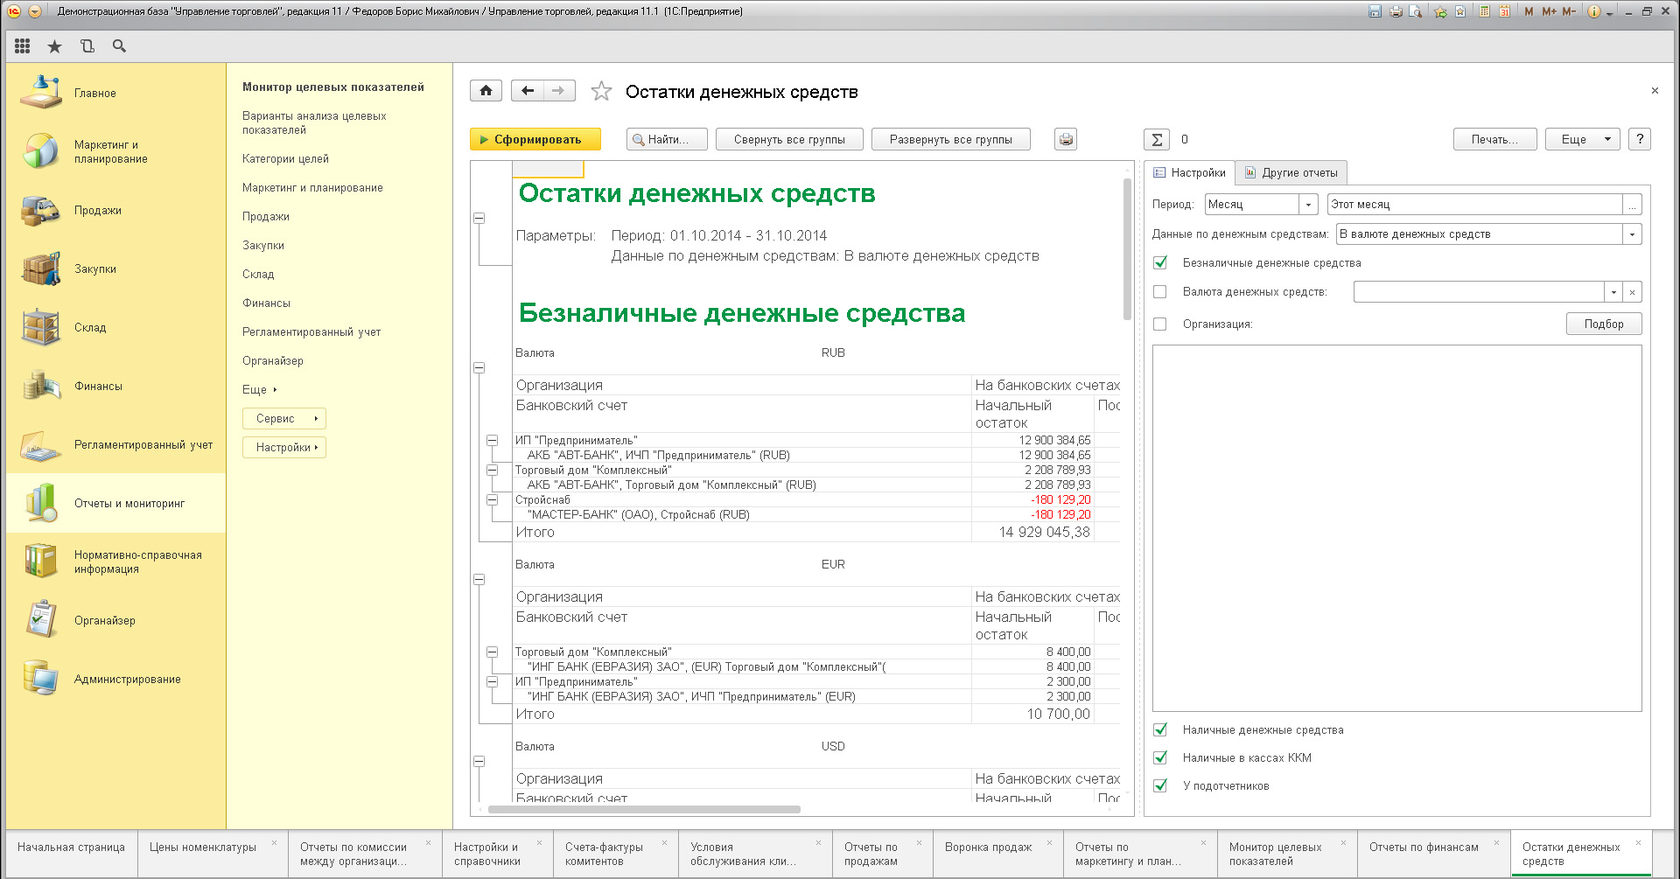
Task: Switch to Другие отчеты tab
Action: [1291, 173]
